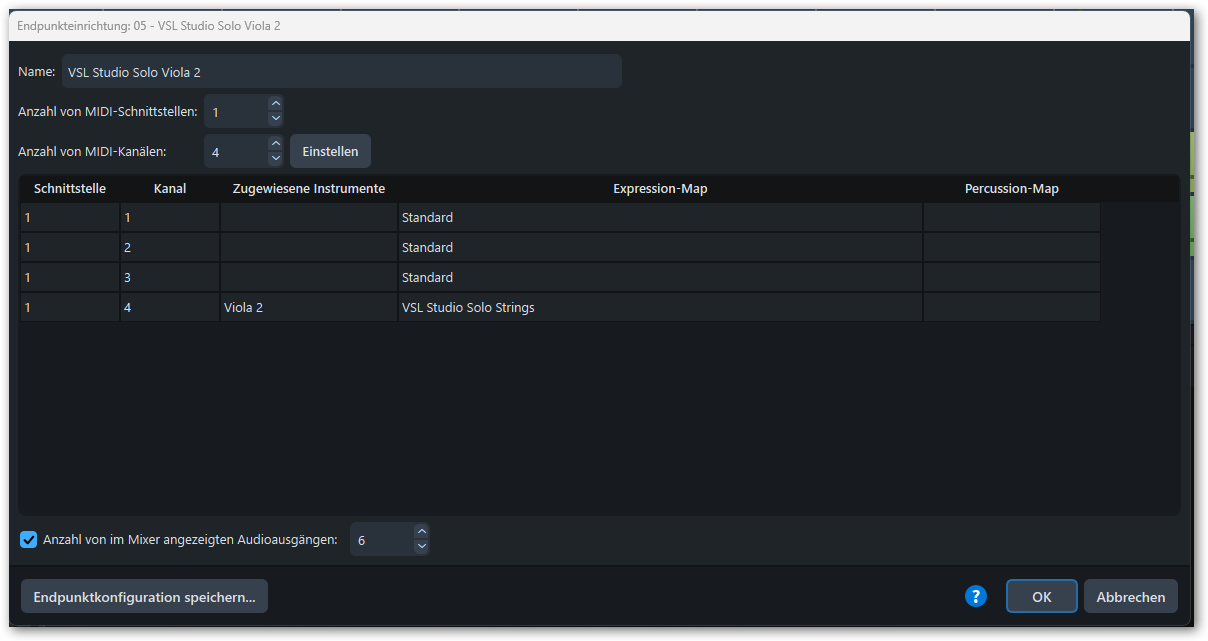
Task: Decrease displayed audio outputs count
Action: 422,547
